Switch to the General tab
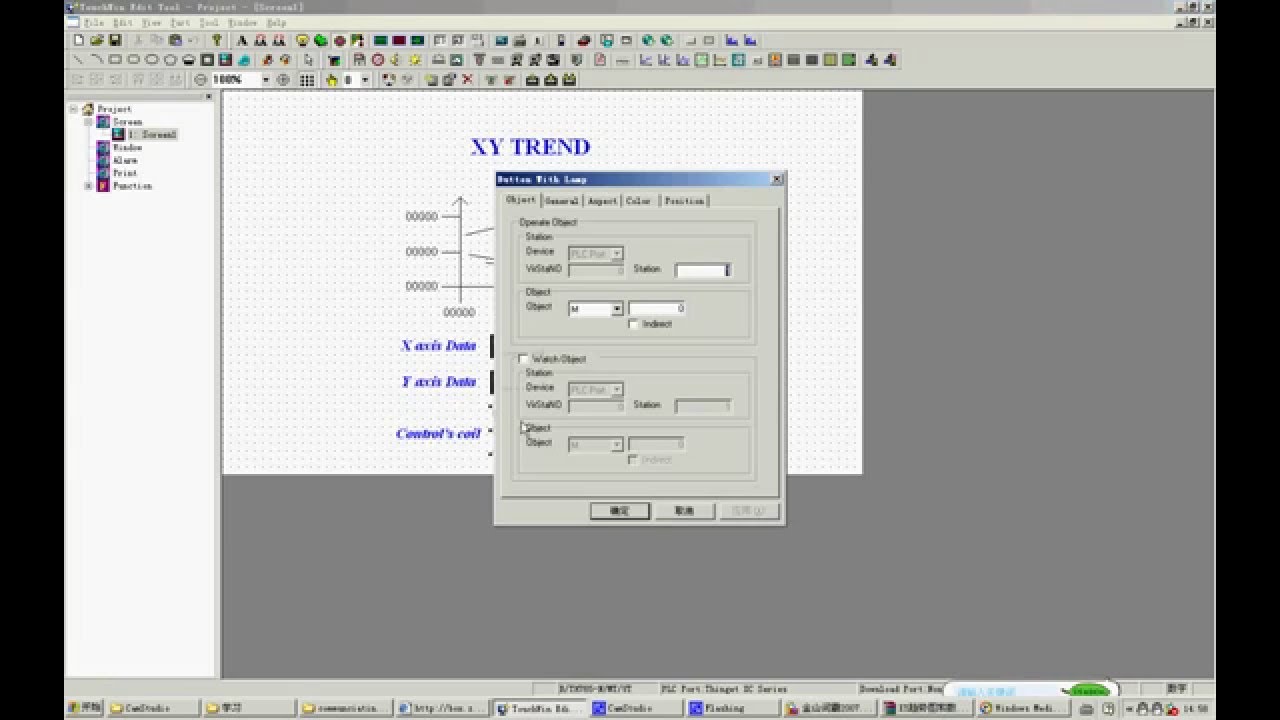Screen dimensions: 1280x720 561,201
